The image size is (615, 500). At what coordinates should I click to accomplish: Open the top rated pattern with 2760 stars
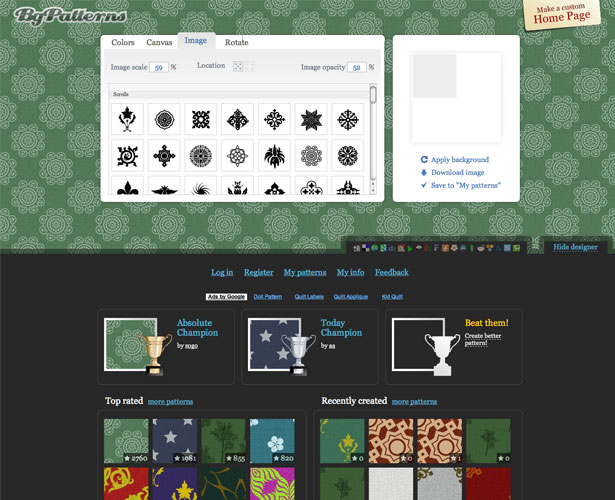[126, 441]
